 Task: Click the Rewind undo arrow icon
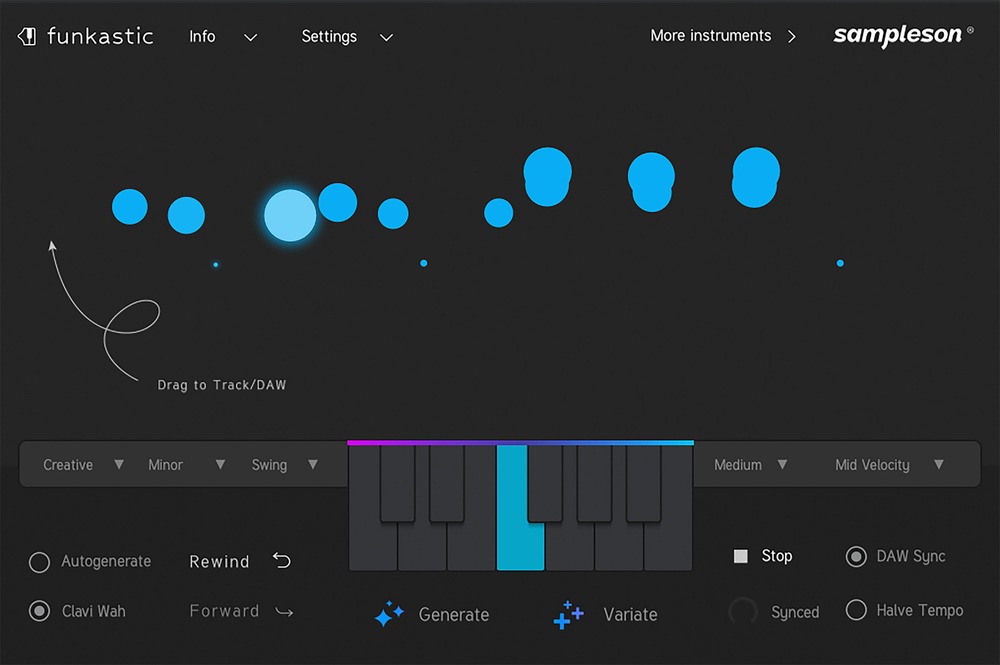282,560
